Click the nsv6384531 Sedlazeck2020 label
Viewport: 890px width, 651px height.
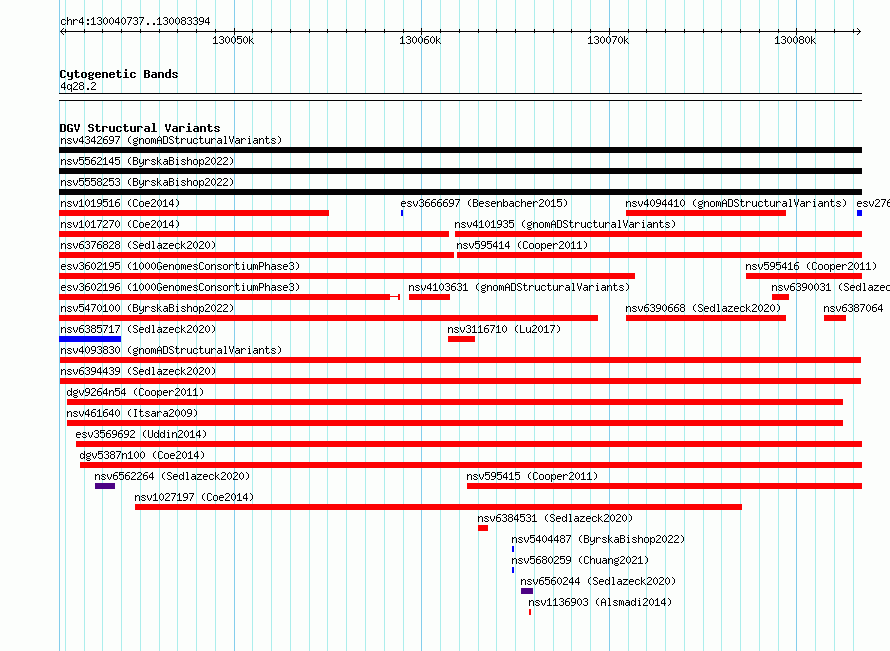point(555,518)
